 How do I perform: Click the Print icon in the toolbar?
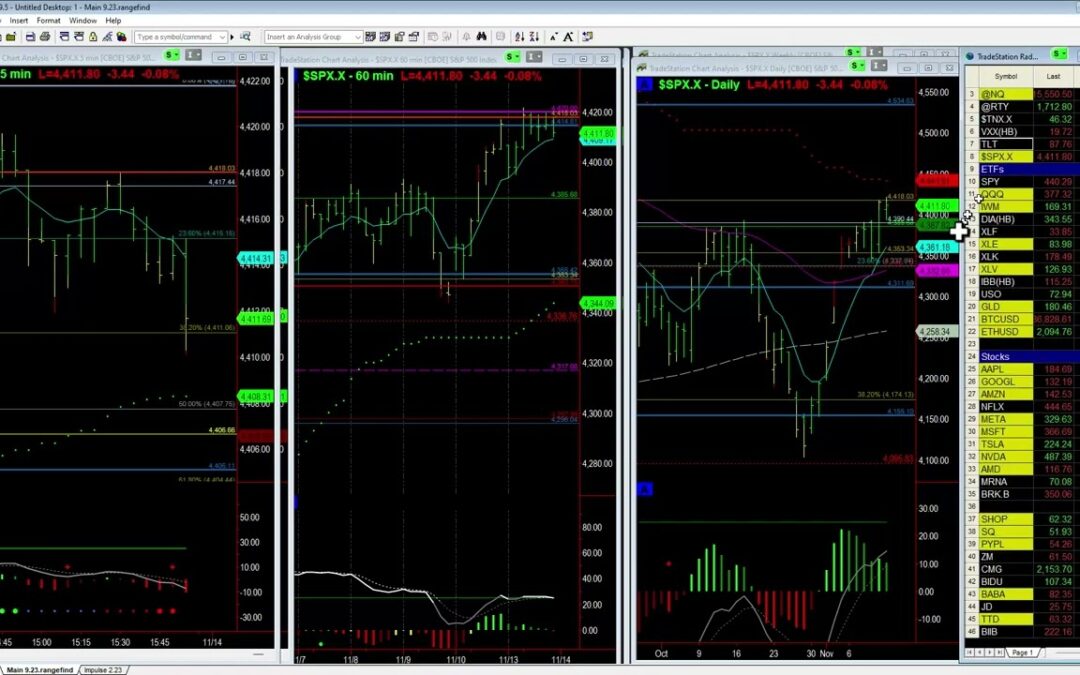tap(45, 37)
